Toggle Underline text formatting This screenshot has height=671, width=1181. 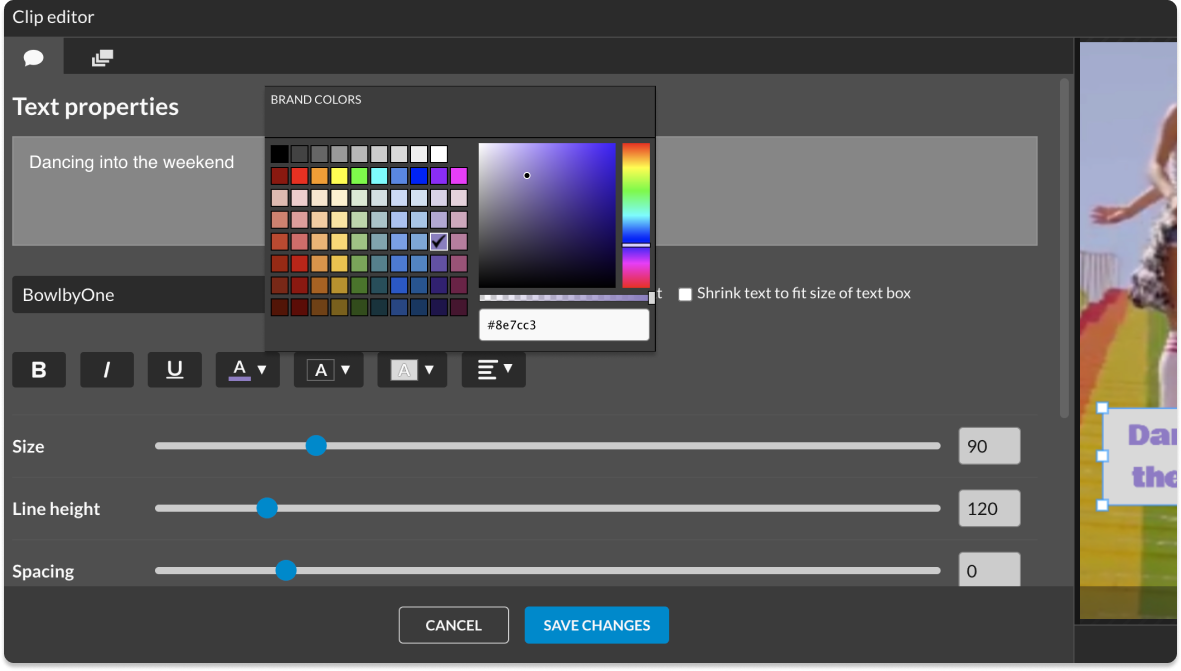coord(175,370)
